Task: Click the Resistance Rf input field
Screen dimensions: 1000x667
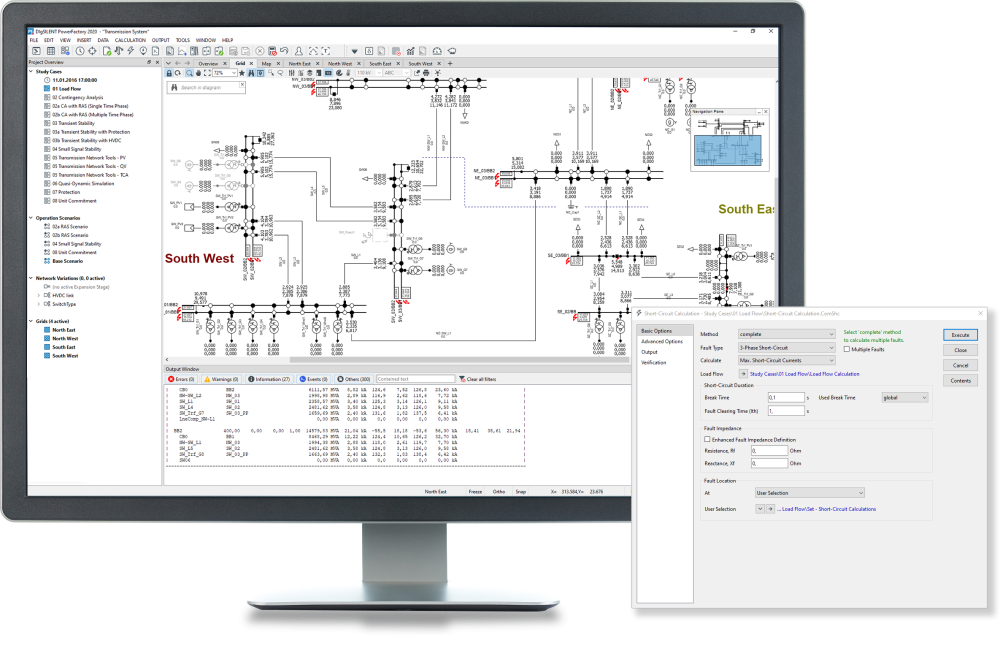Action: pos(769,450)
